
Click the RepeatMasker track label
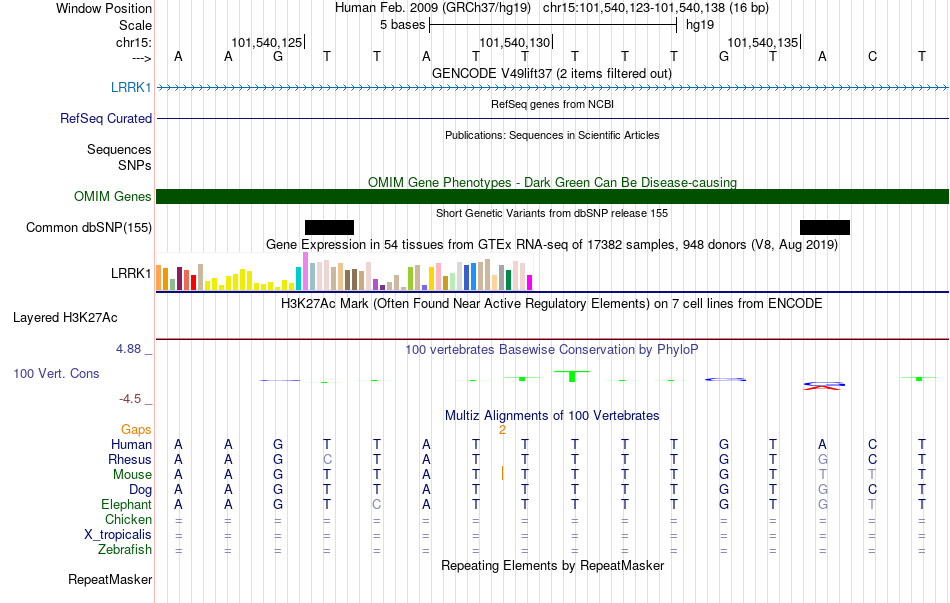point(110,579)
